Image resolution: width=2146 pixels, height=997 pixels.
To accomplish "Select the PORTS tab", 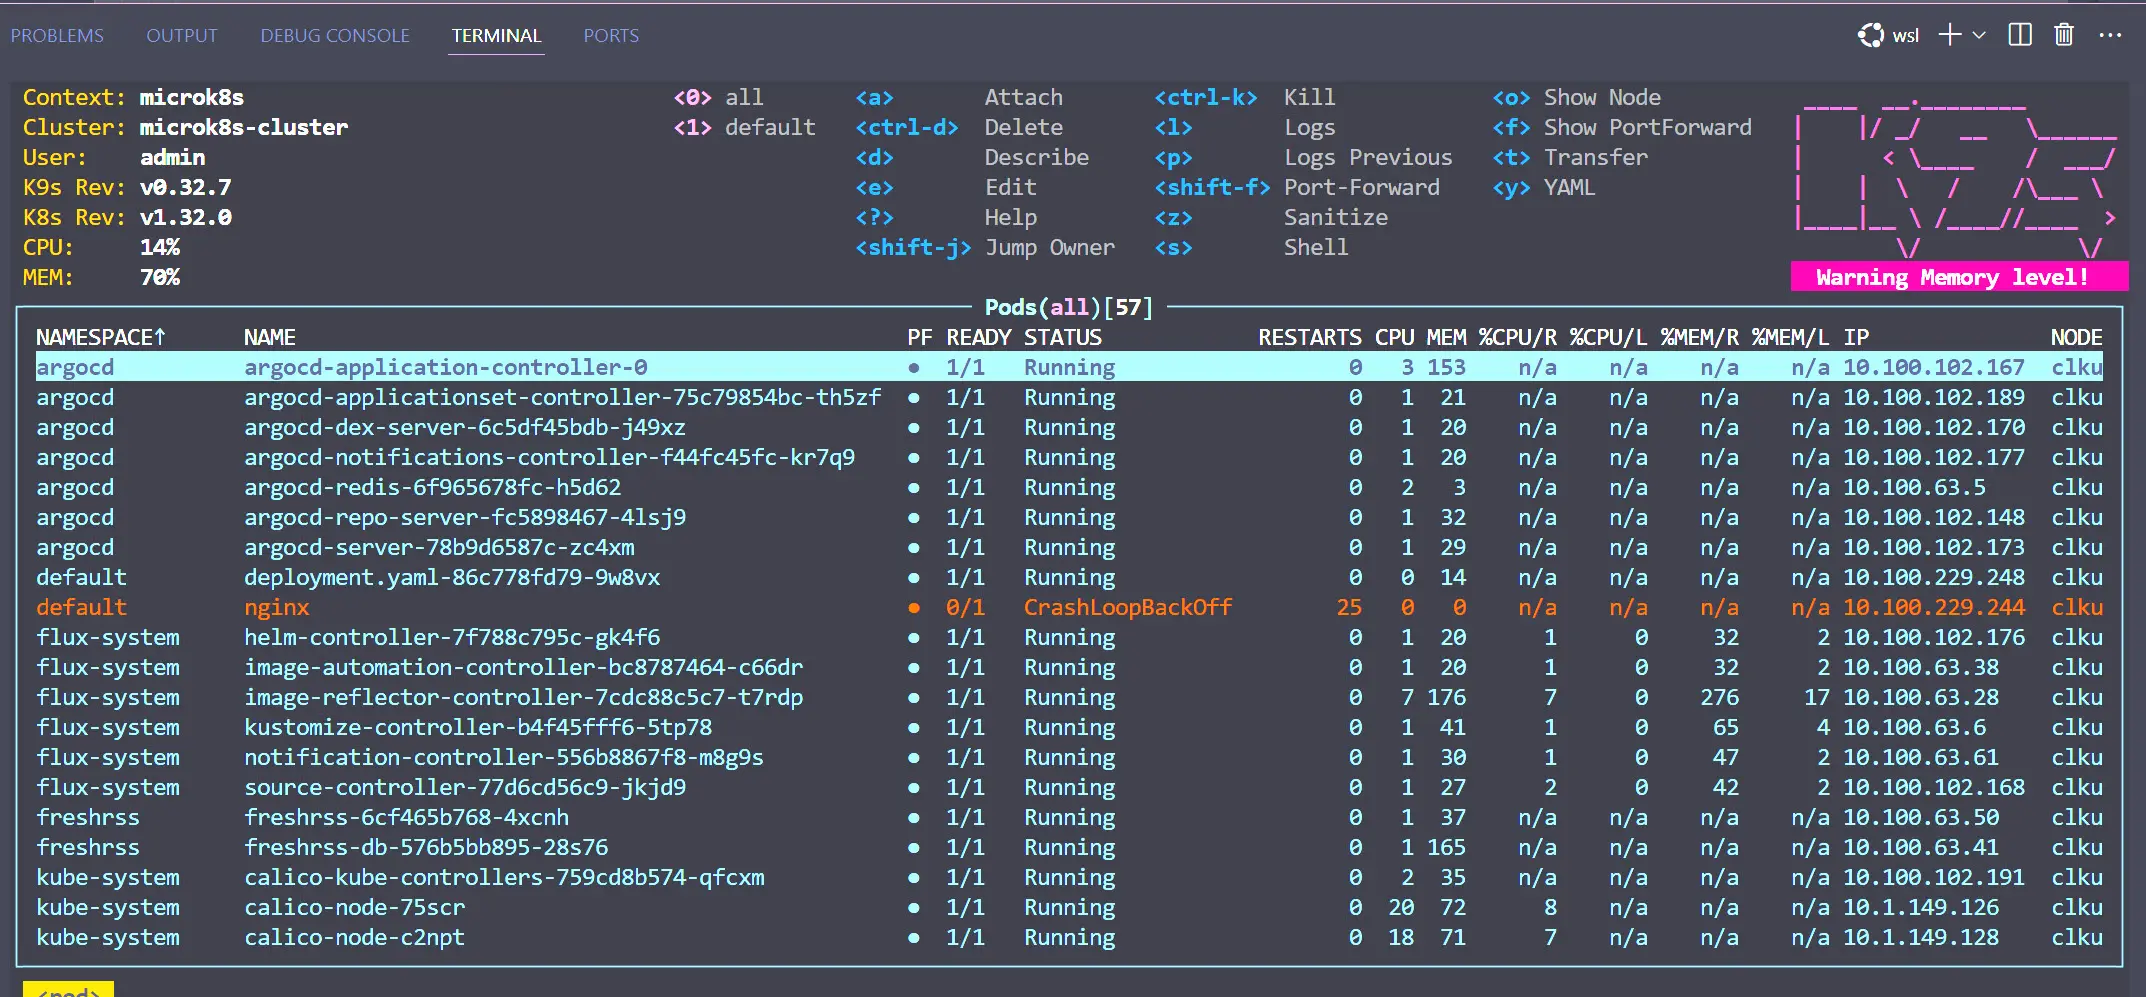I will pos(610,35).
